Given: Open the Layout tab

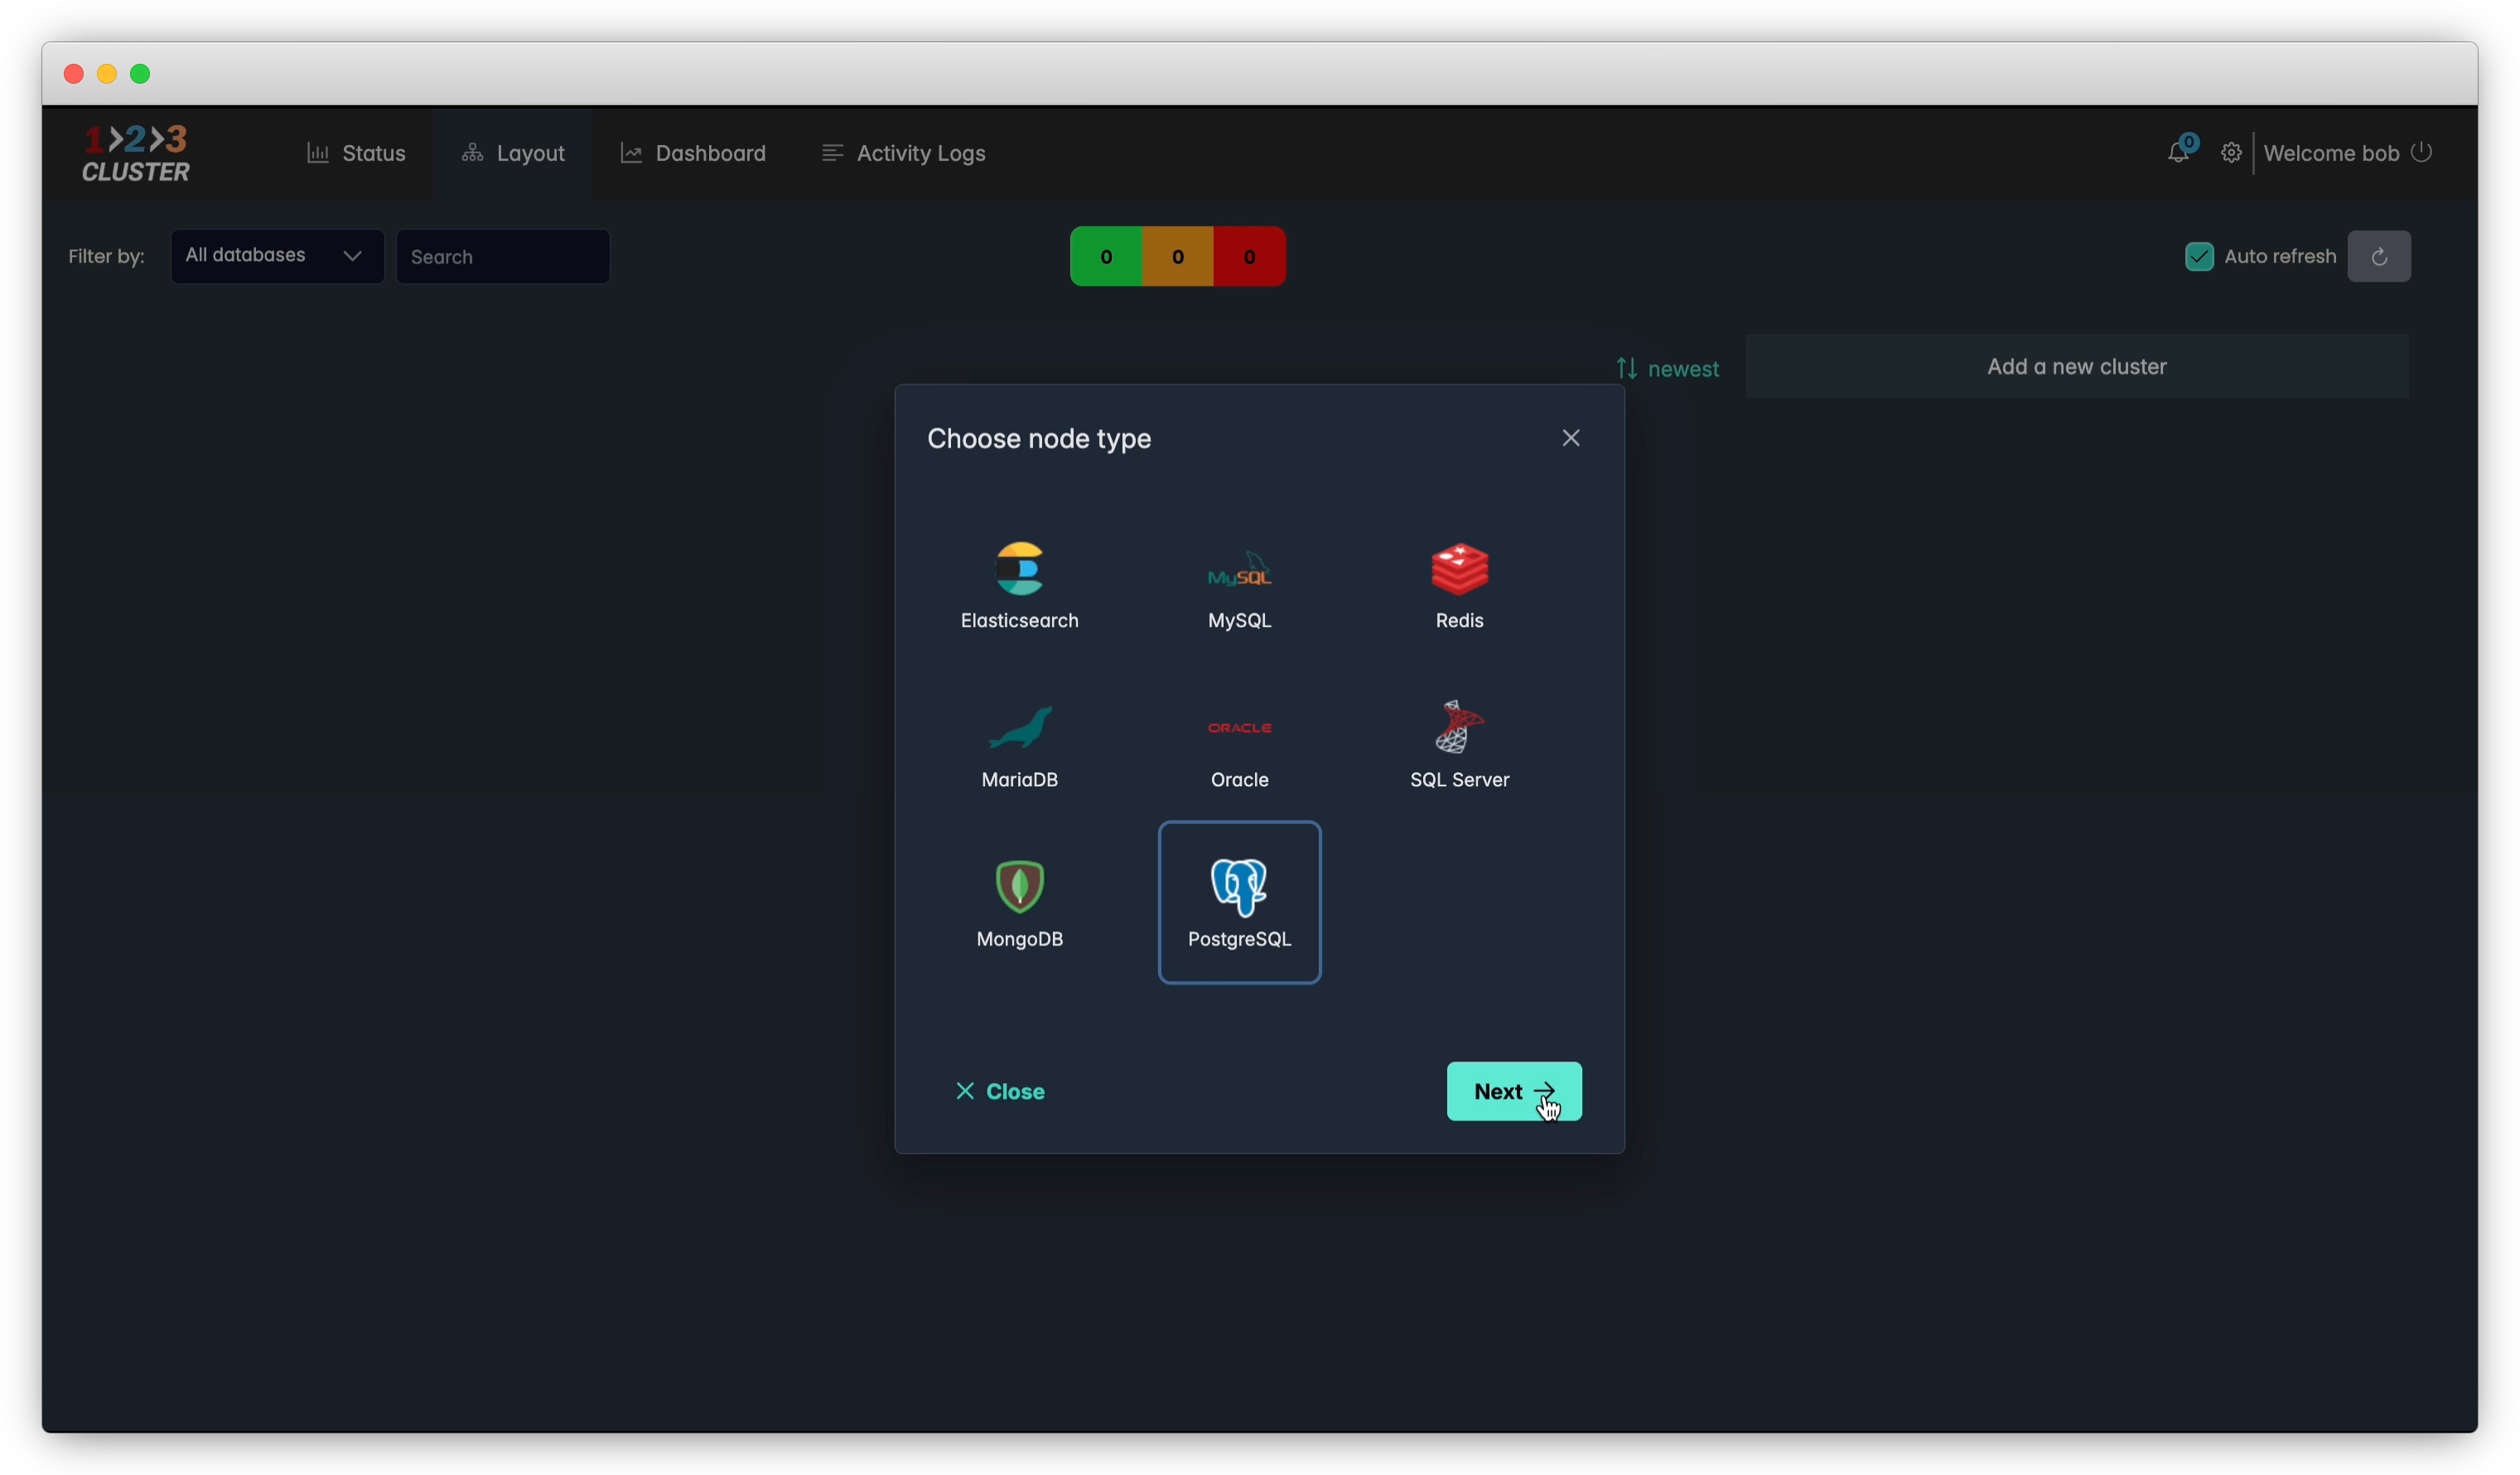Looking at the screenshot, I should 512,153.
